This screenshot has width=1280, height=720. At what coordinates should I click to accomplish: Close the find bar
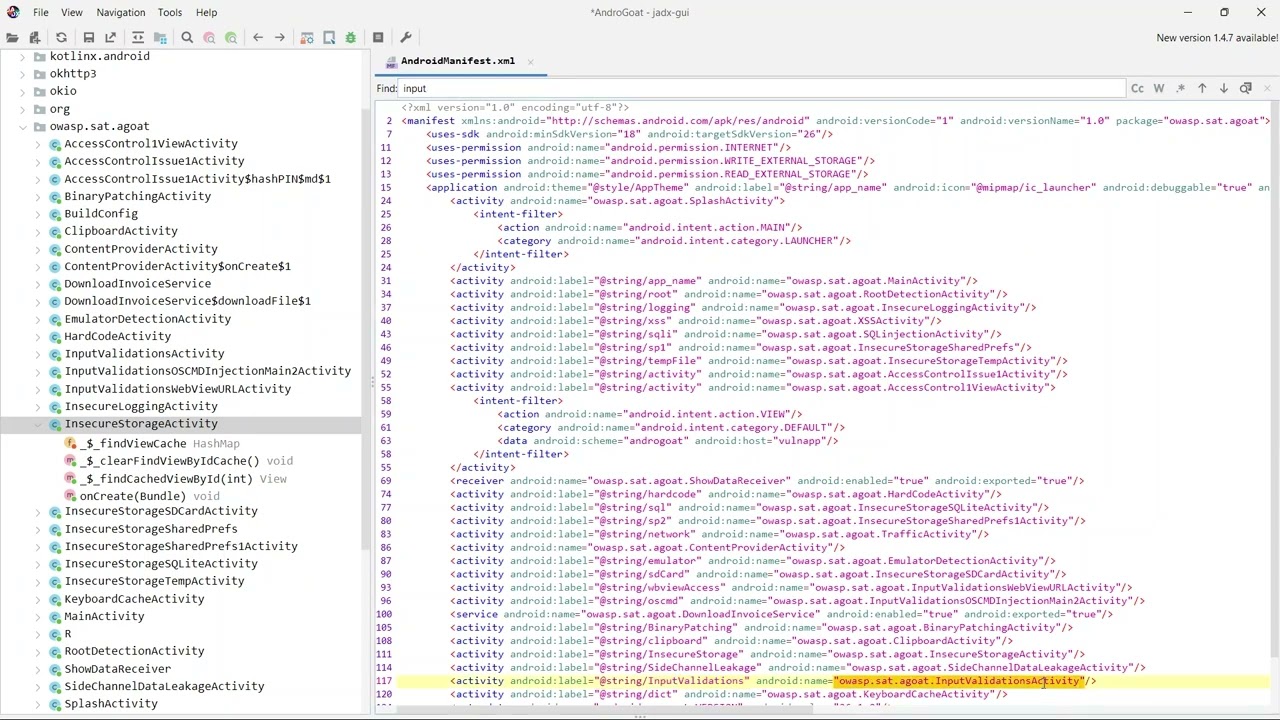tap(1267, 88)
